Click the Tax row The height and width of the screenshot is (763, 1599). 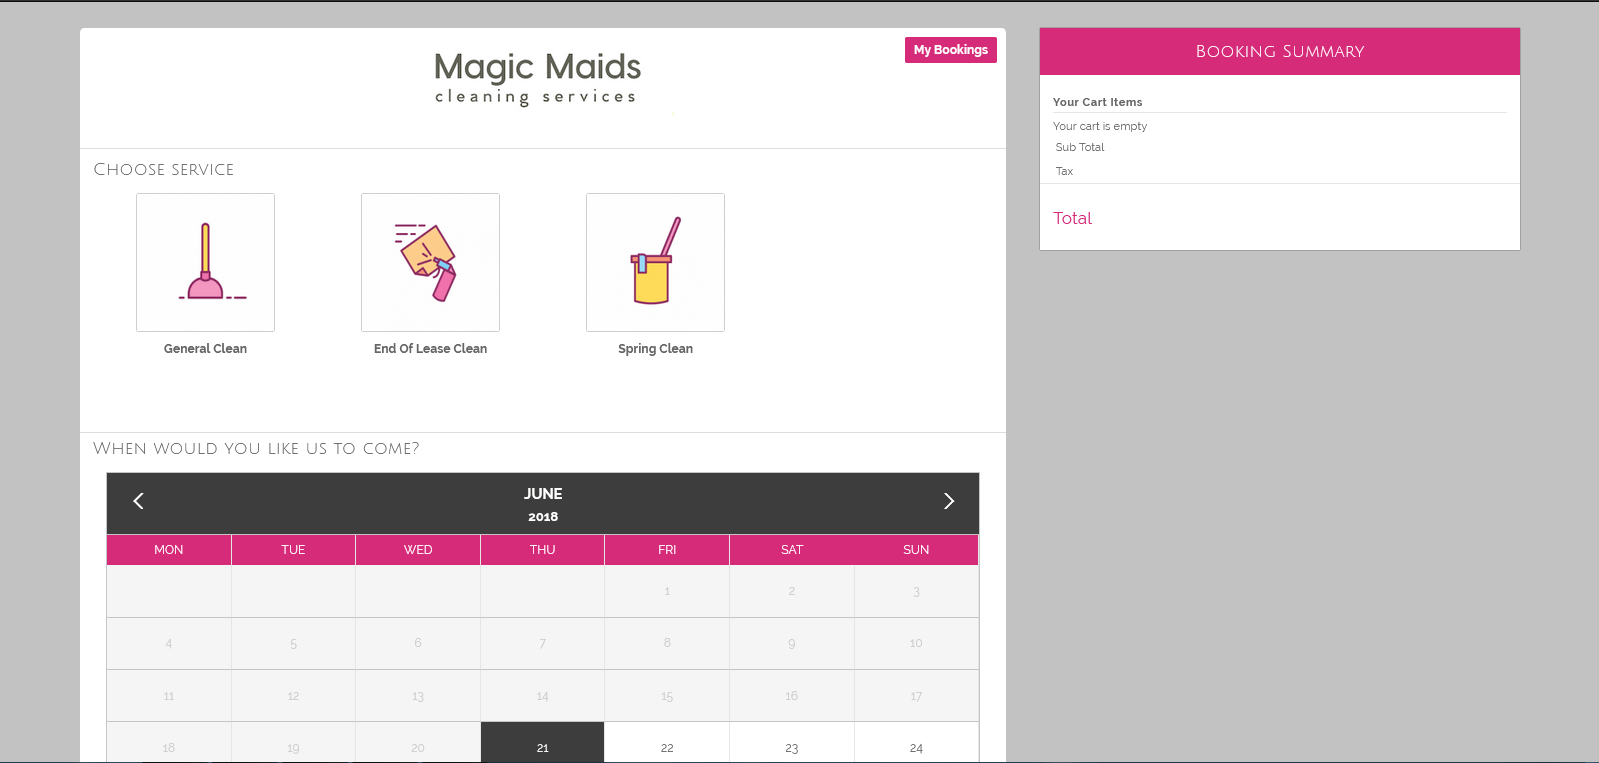coord(1280,171)
